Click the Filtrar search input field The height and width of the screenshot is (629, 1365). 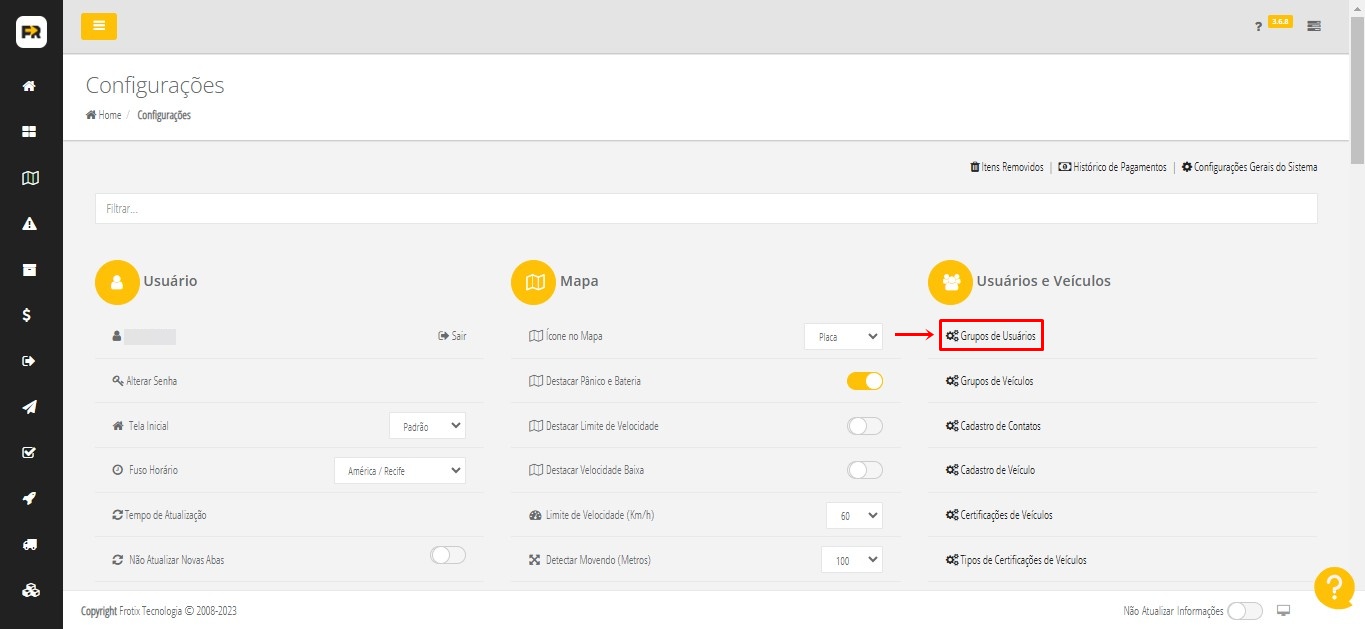[x=705, y=209]
